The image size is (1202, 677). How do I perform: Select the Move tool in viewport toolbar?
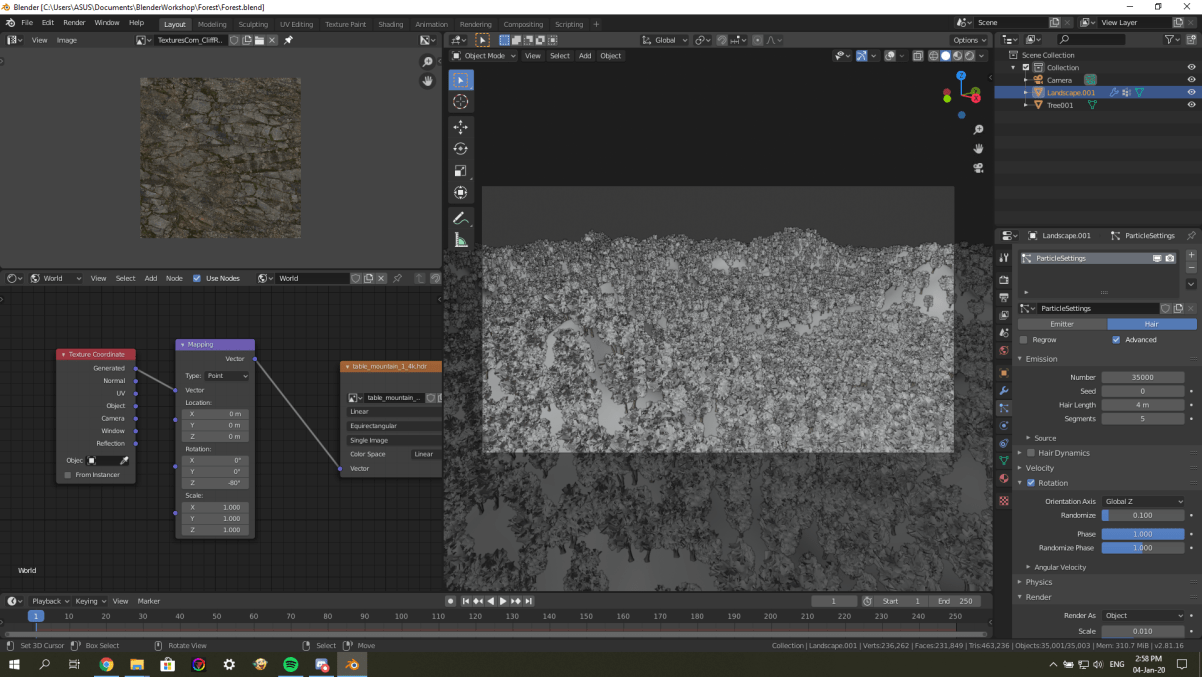pyautogui.click(x=460, y=127)
